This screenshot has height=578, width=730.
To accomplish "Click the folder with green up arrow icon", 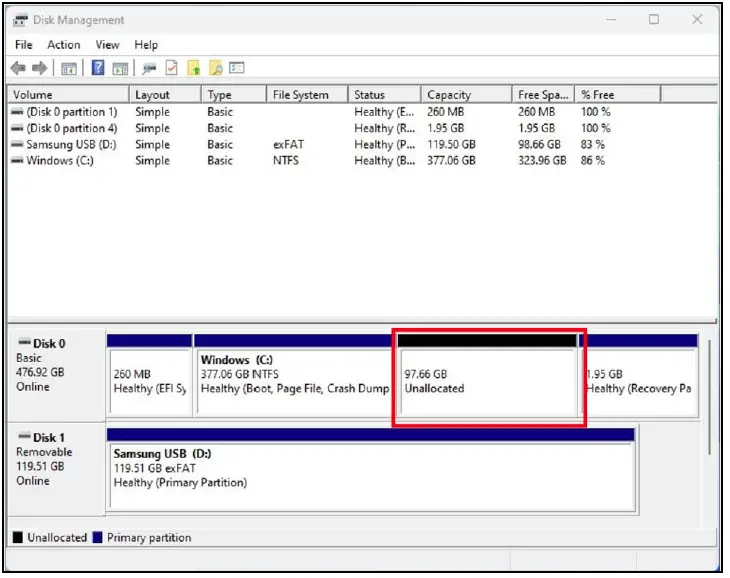I will point(194,68).
